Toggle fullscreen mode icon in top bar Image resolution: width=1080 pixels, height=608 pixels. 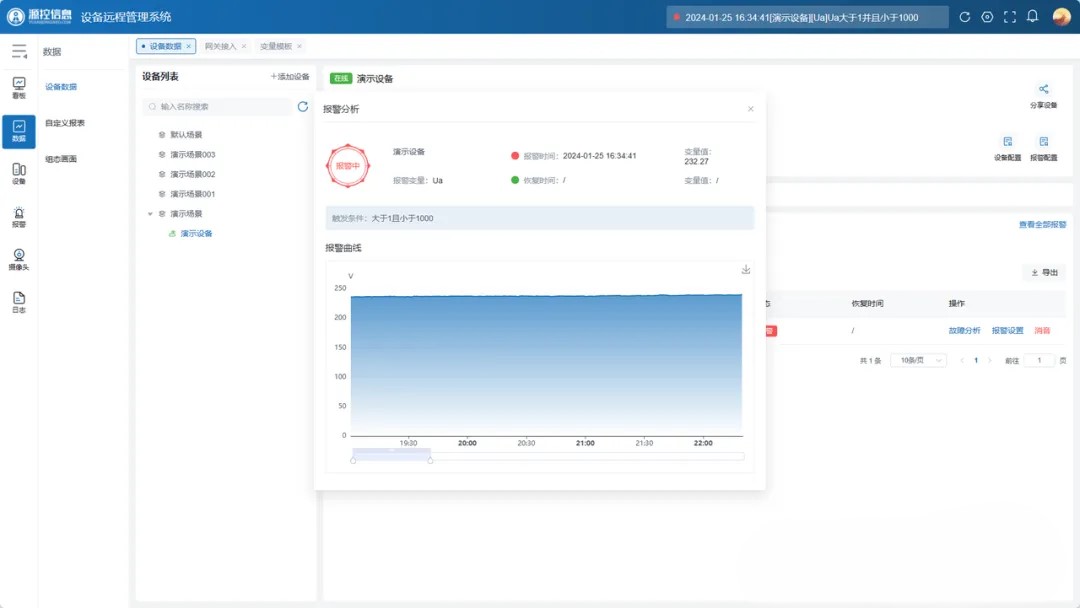[1010, 17]
